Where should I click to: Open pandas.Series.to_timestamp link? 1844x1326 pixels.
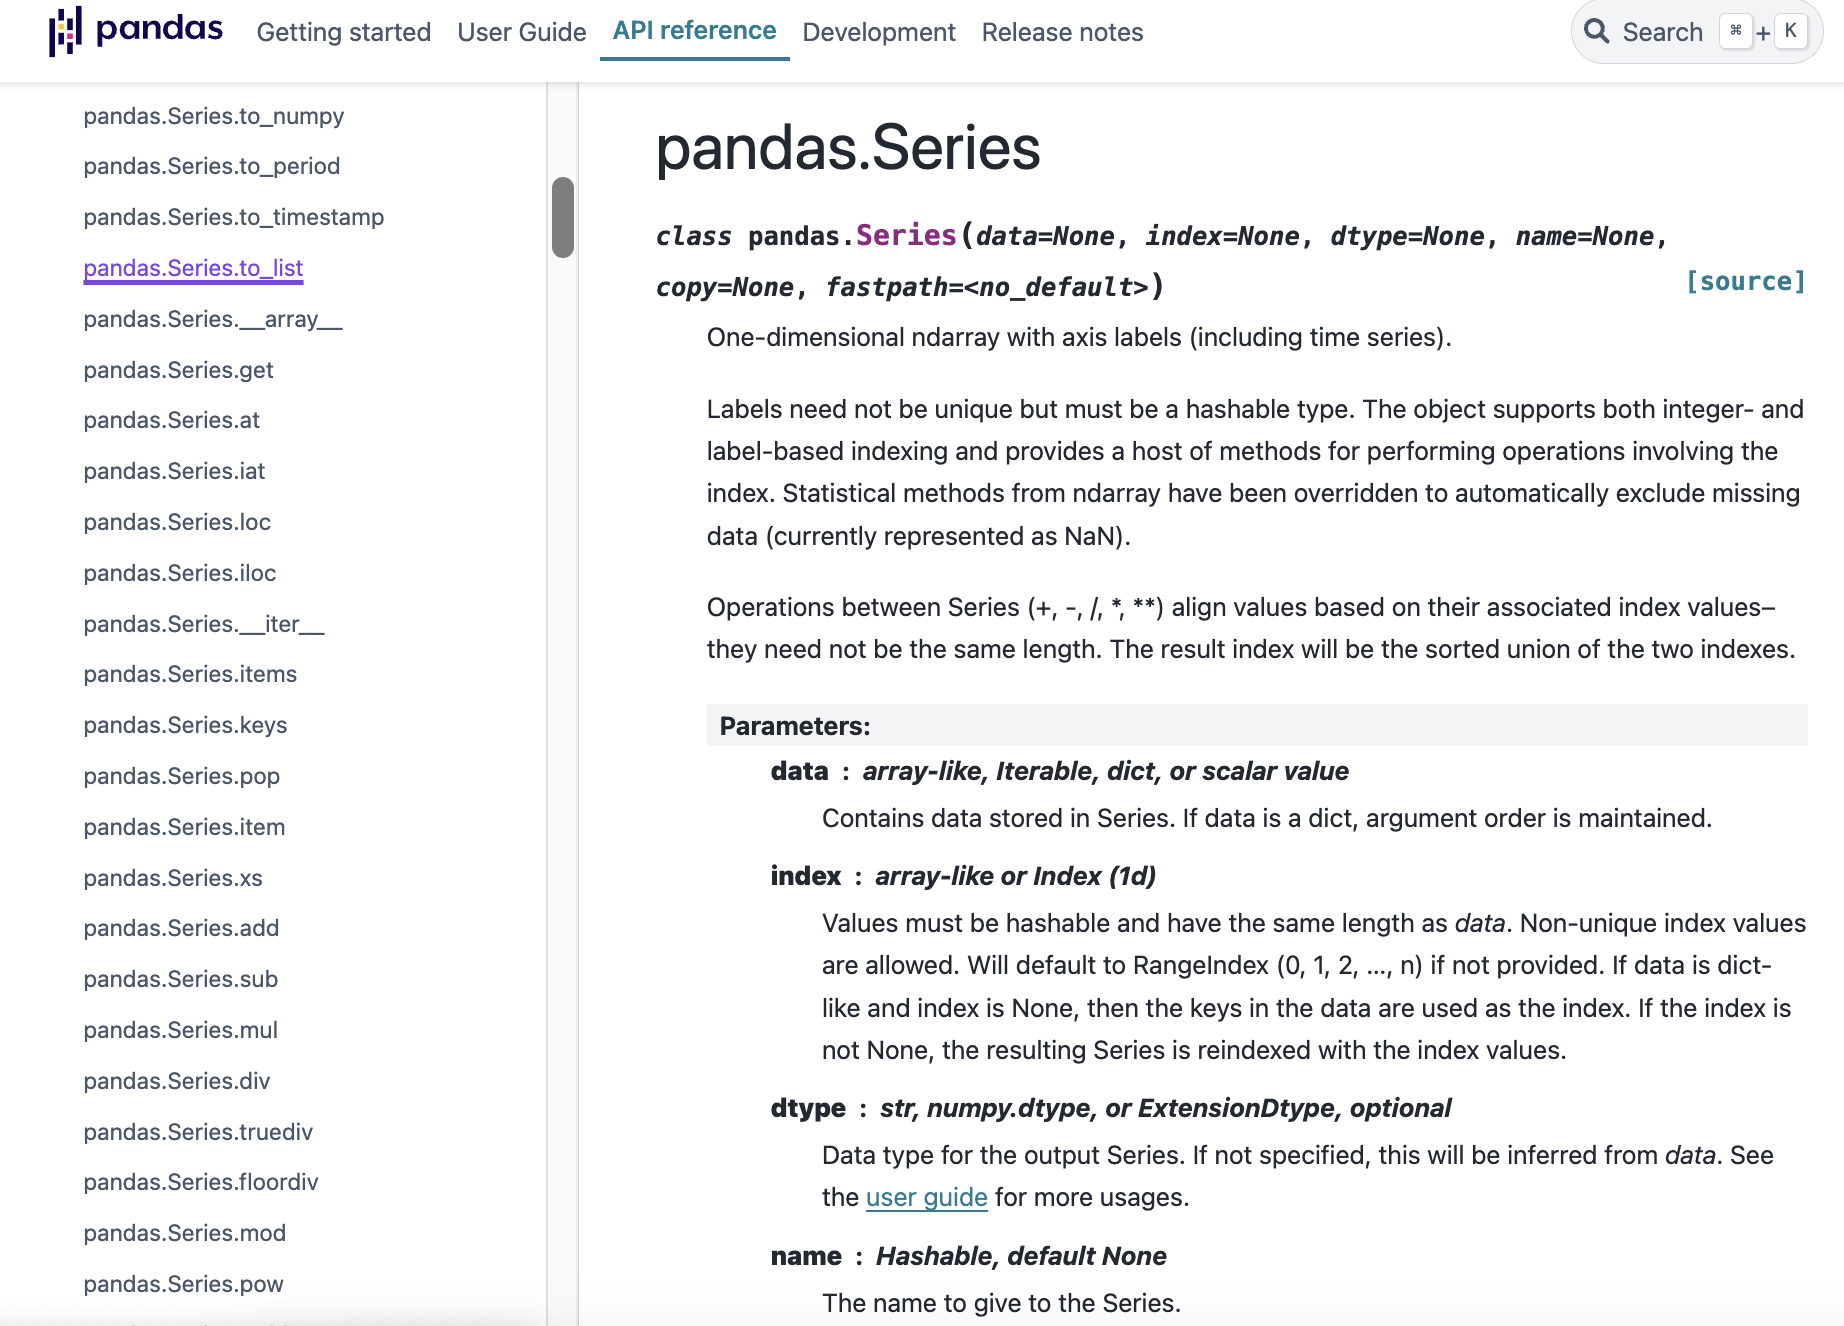pos(233,217)
